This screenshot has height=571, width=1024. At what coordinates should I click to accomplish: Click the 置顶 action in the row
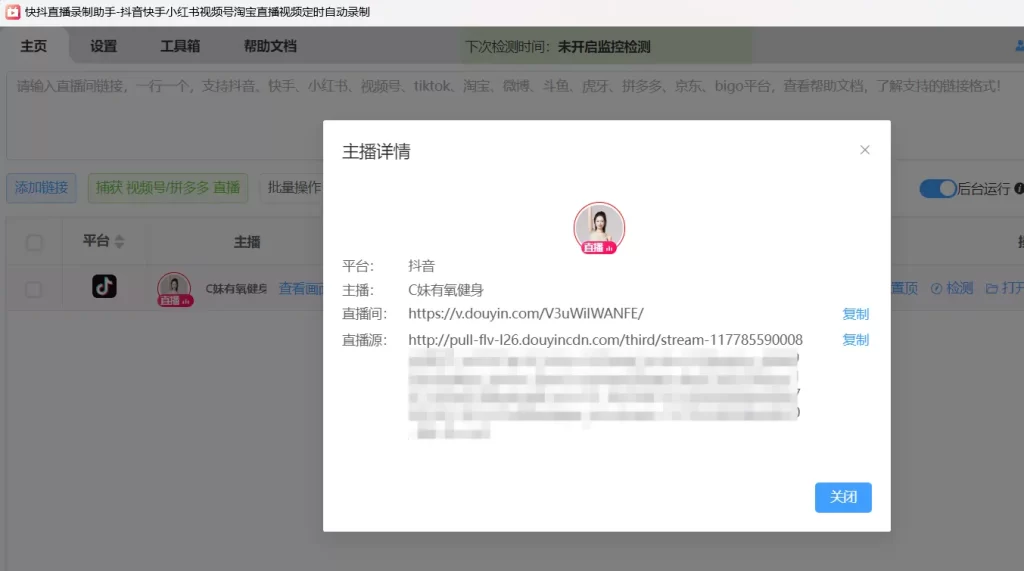coord(905,288)
